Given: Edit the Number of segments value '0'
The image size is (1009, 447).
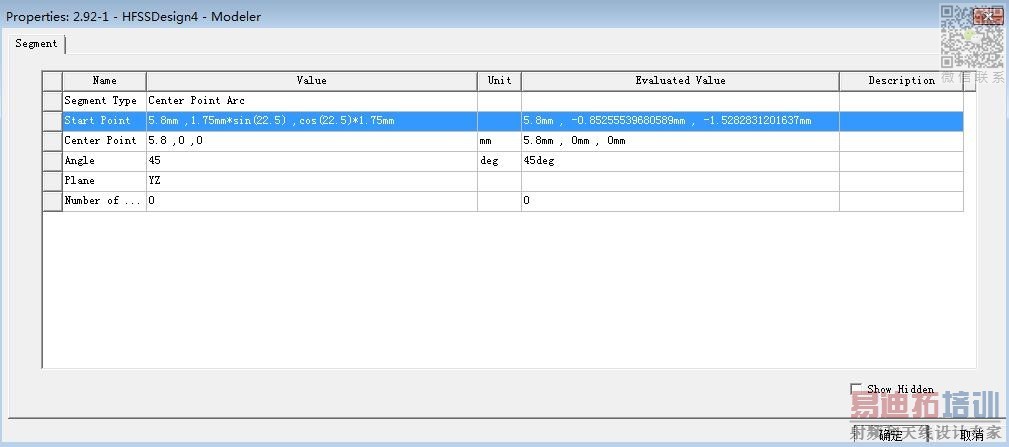Looking at the screenshot, I should tap(311, 201).
